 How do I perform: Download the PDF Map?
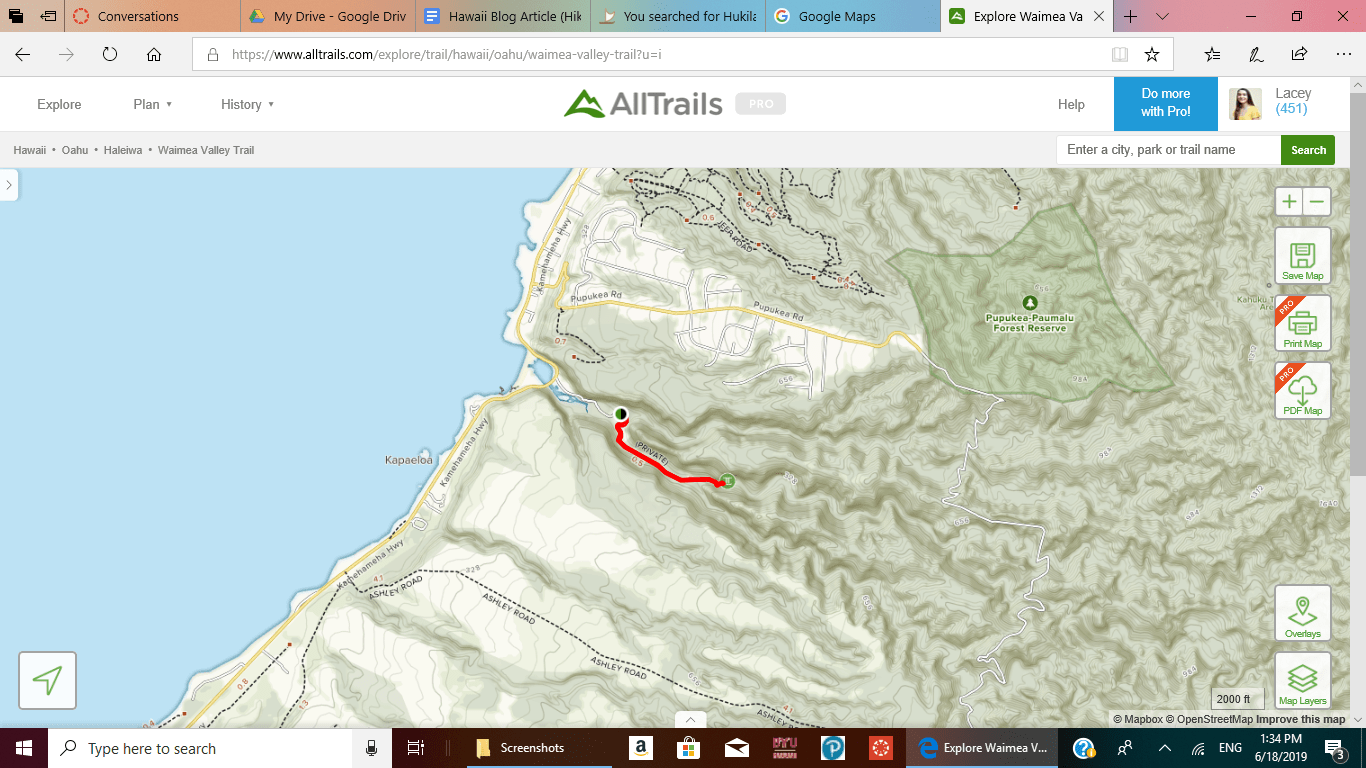(x=1303, y=391)
